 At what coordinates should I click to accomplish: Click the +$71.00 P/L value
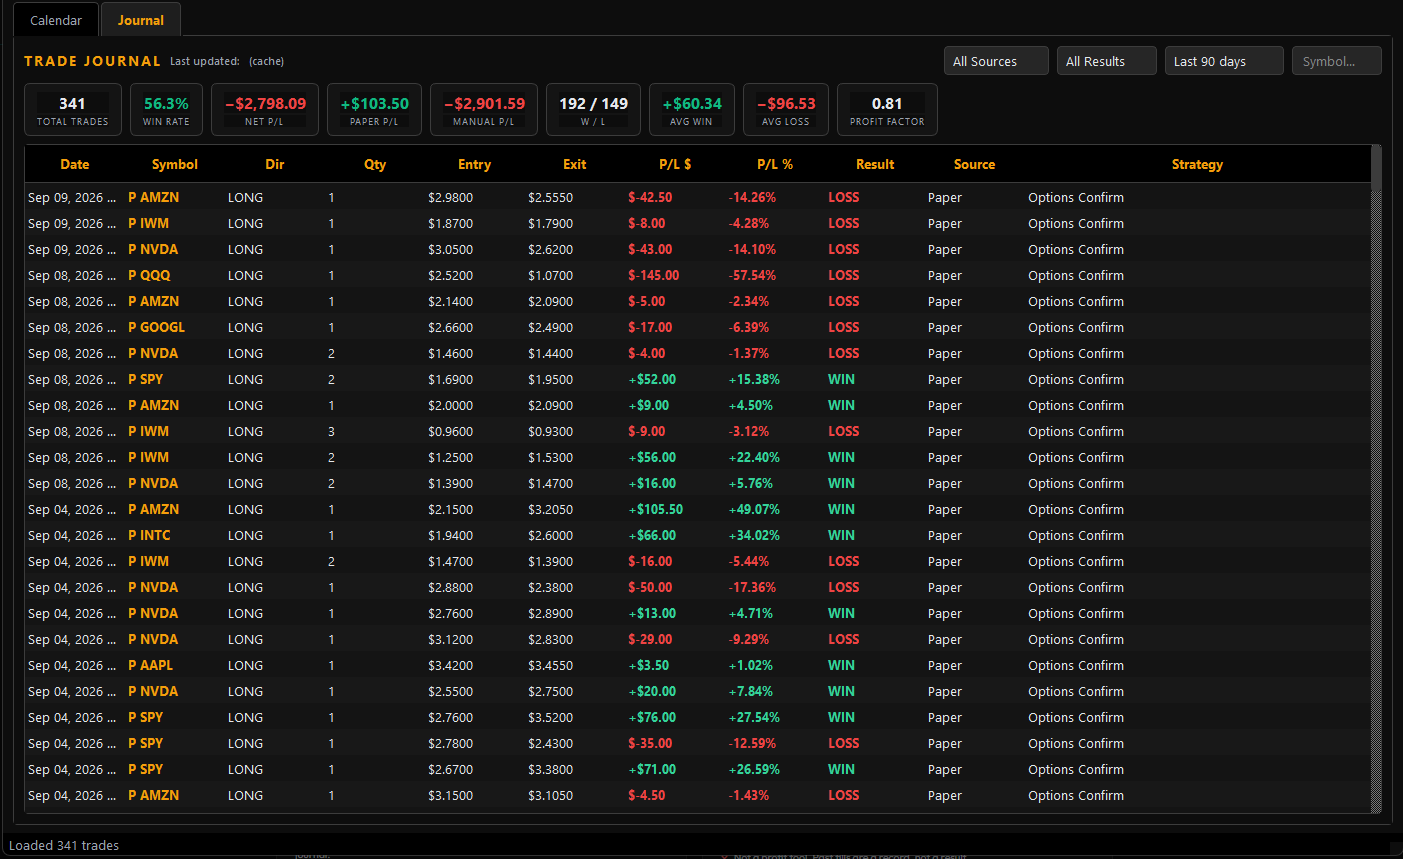[652, 769]
